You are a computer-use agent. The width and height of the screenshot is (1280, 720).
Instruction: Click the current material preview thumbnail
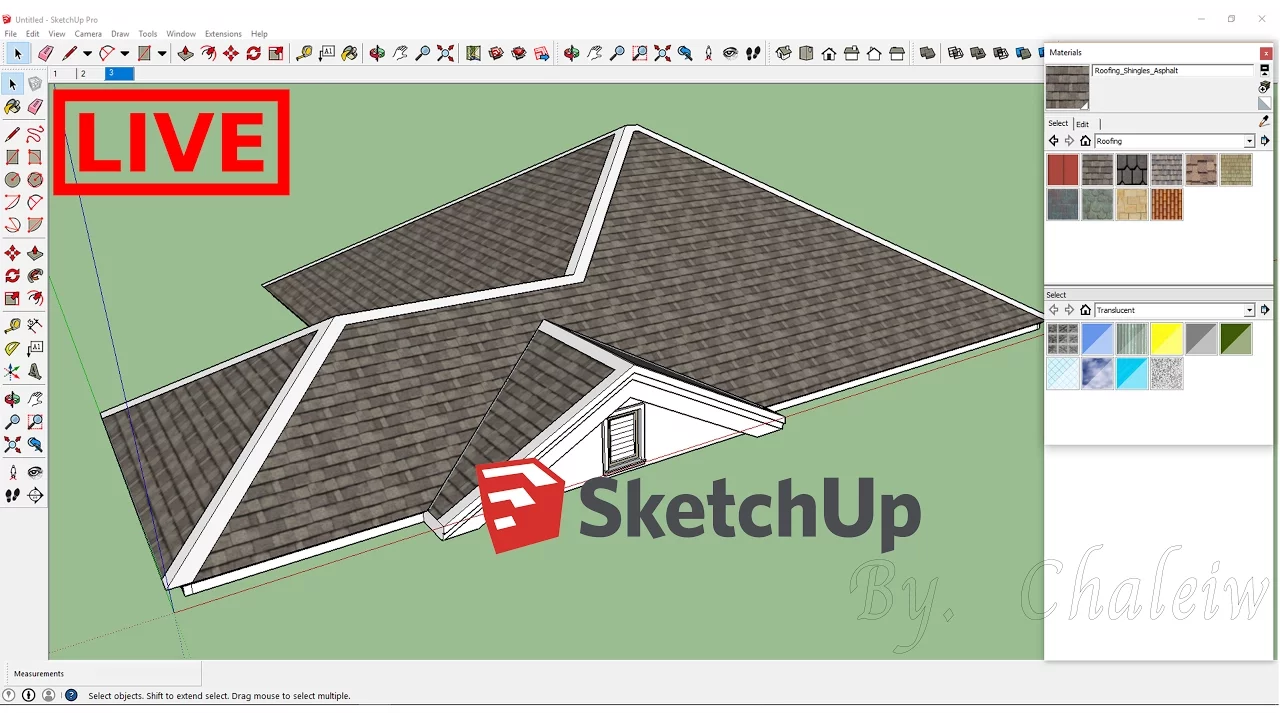point(1067,87)
